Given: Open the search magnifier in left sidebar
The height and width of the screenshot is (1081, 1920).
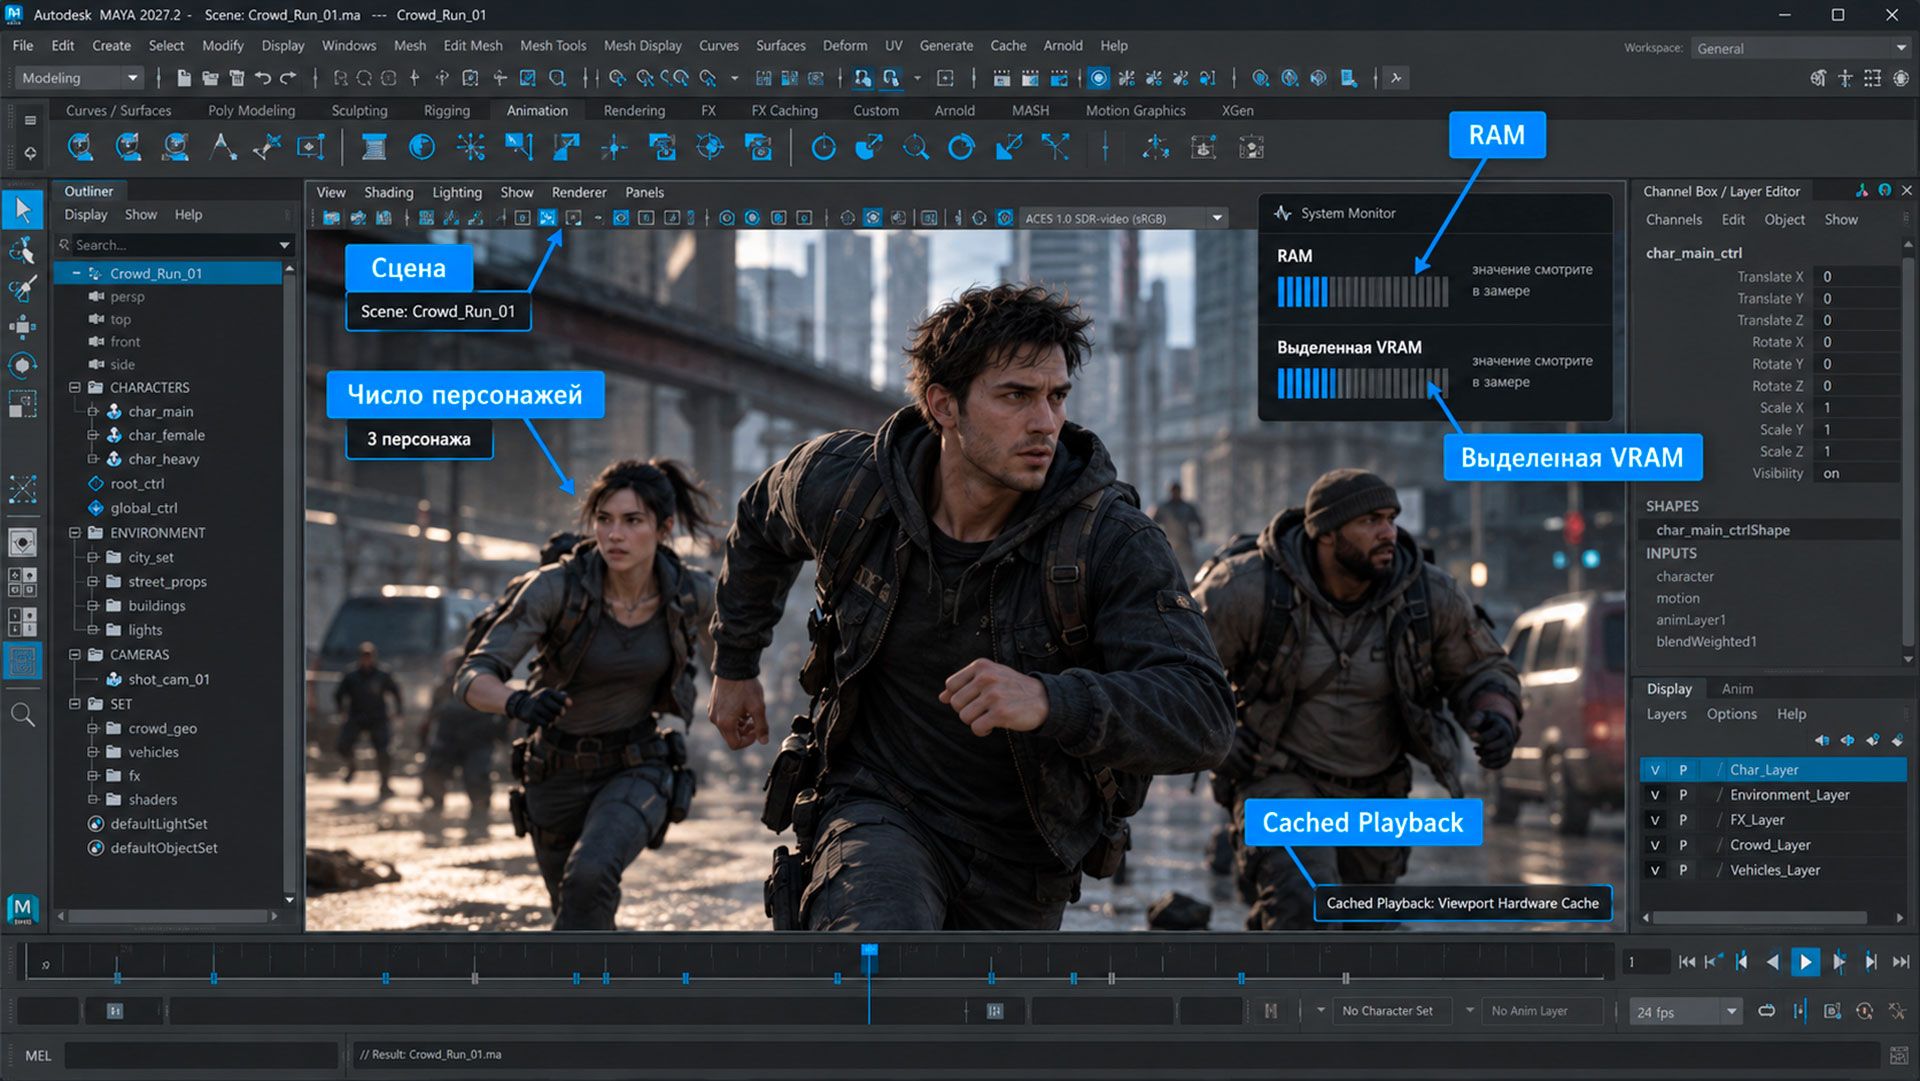Looking at the screenshot, I should coord(22,715).
